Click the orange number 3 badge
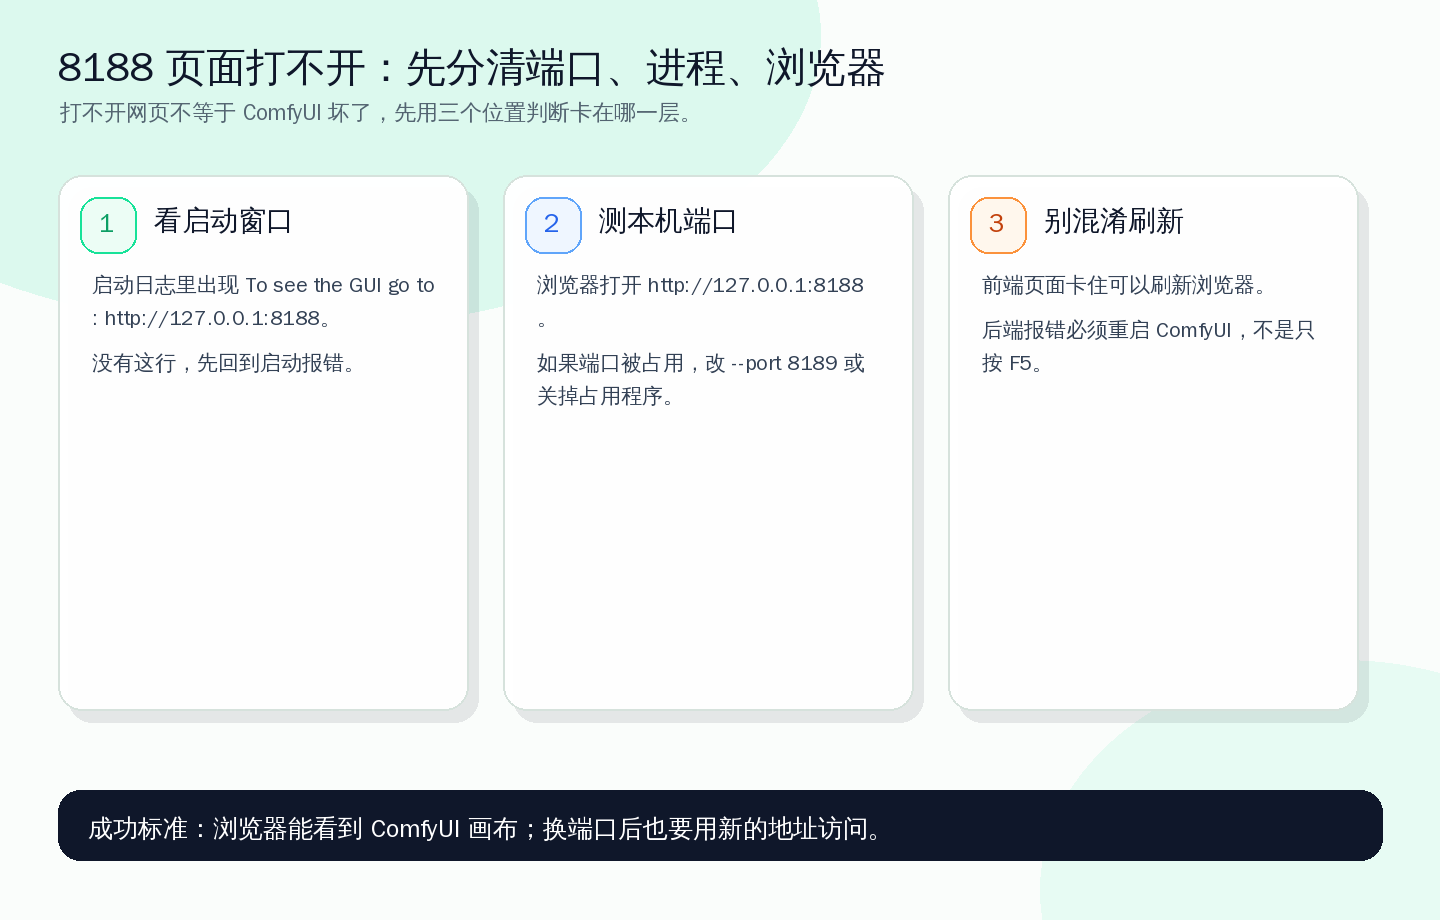 (998, 225)
